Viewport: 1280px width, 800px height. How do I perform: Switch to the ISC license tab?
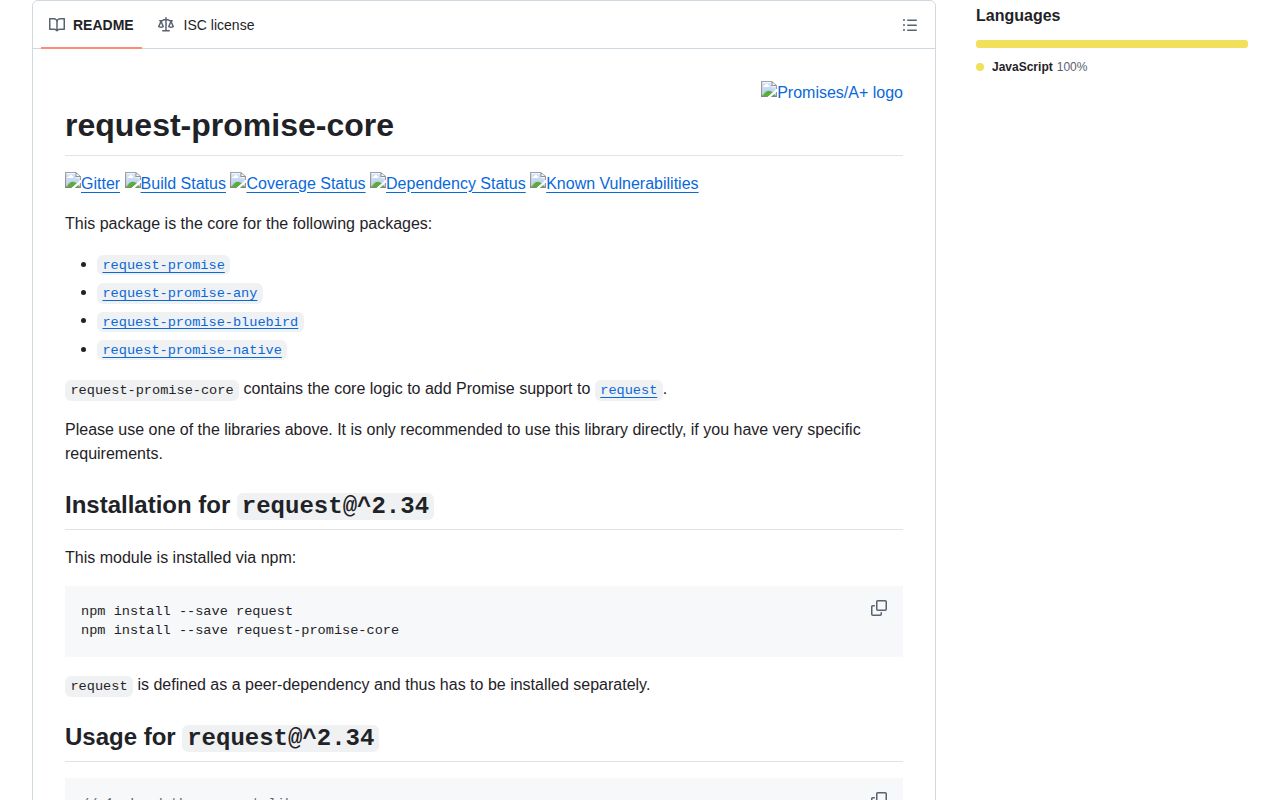206,25
